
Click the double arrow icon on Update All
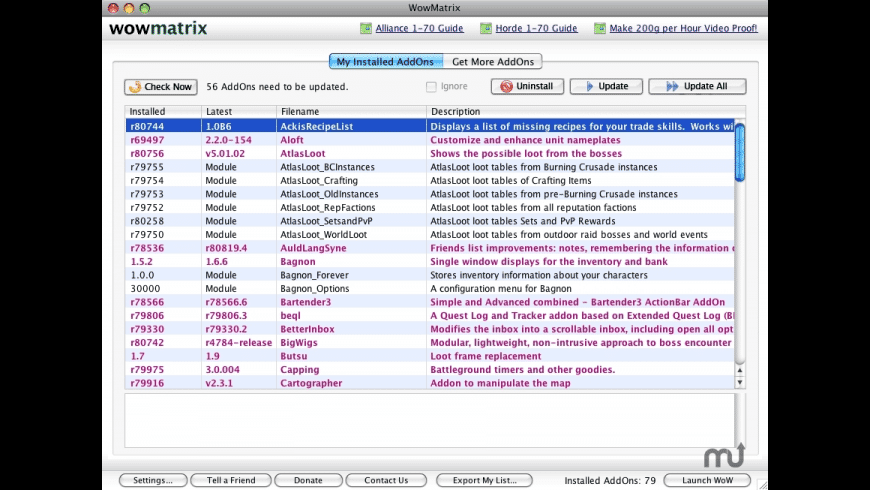pyautogui.click(x=672, y=87)
